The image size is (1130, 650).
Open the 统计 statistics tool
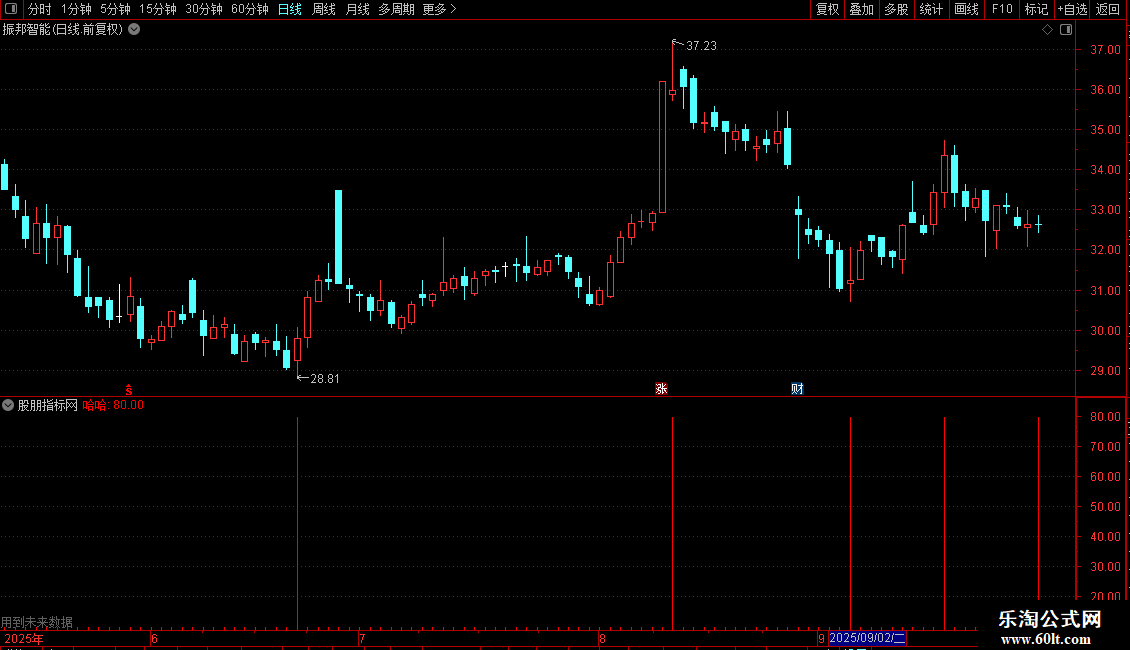[x=931, y=9]
